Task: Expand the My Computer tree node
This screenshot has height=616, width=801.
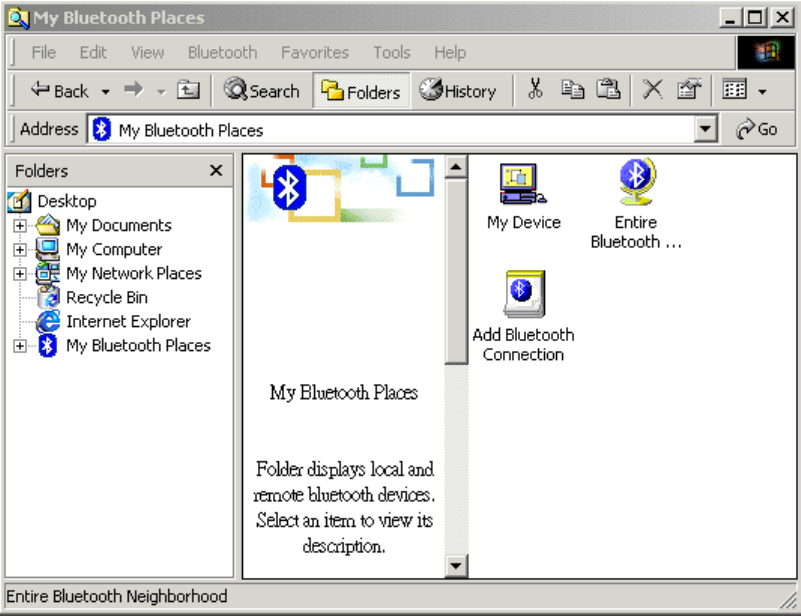Action: click(19, 249)
